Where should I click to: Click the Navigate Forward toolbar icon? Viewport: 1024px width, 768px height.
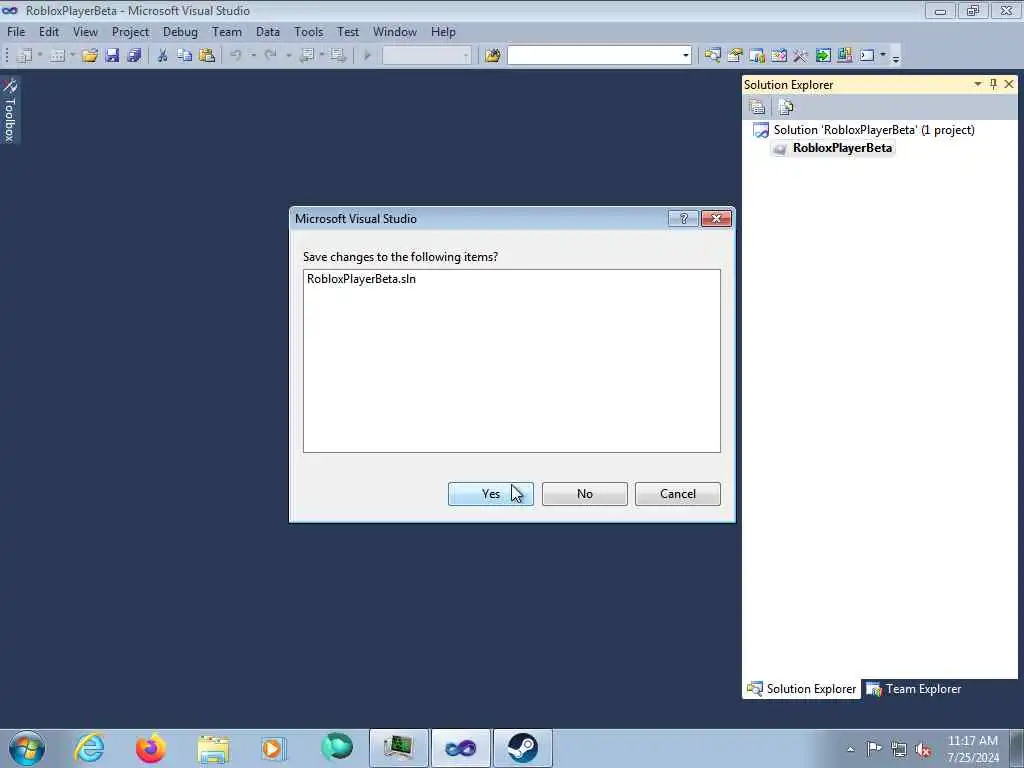tap(338, 56)
